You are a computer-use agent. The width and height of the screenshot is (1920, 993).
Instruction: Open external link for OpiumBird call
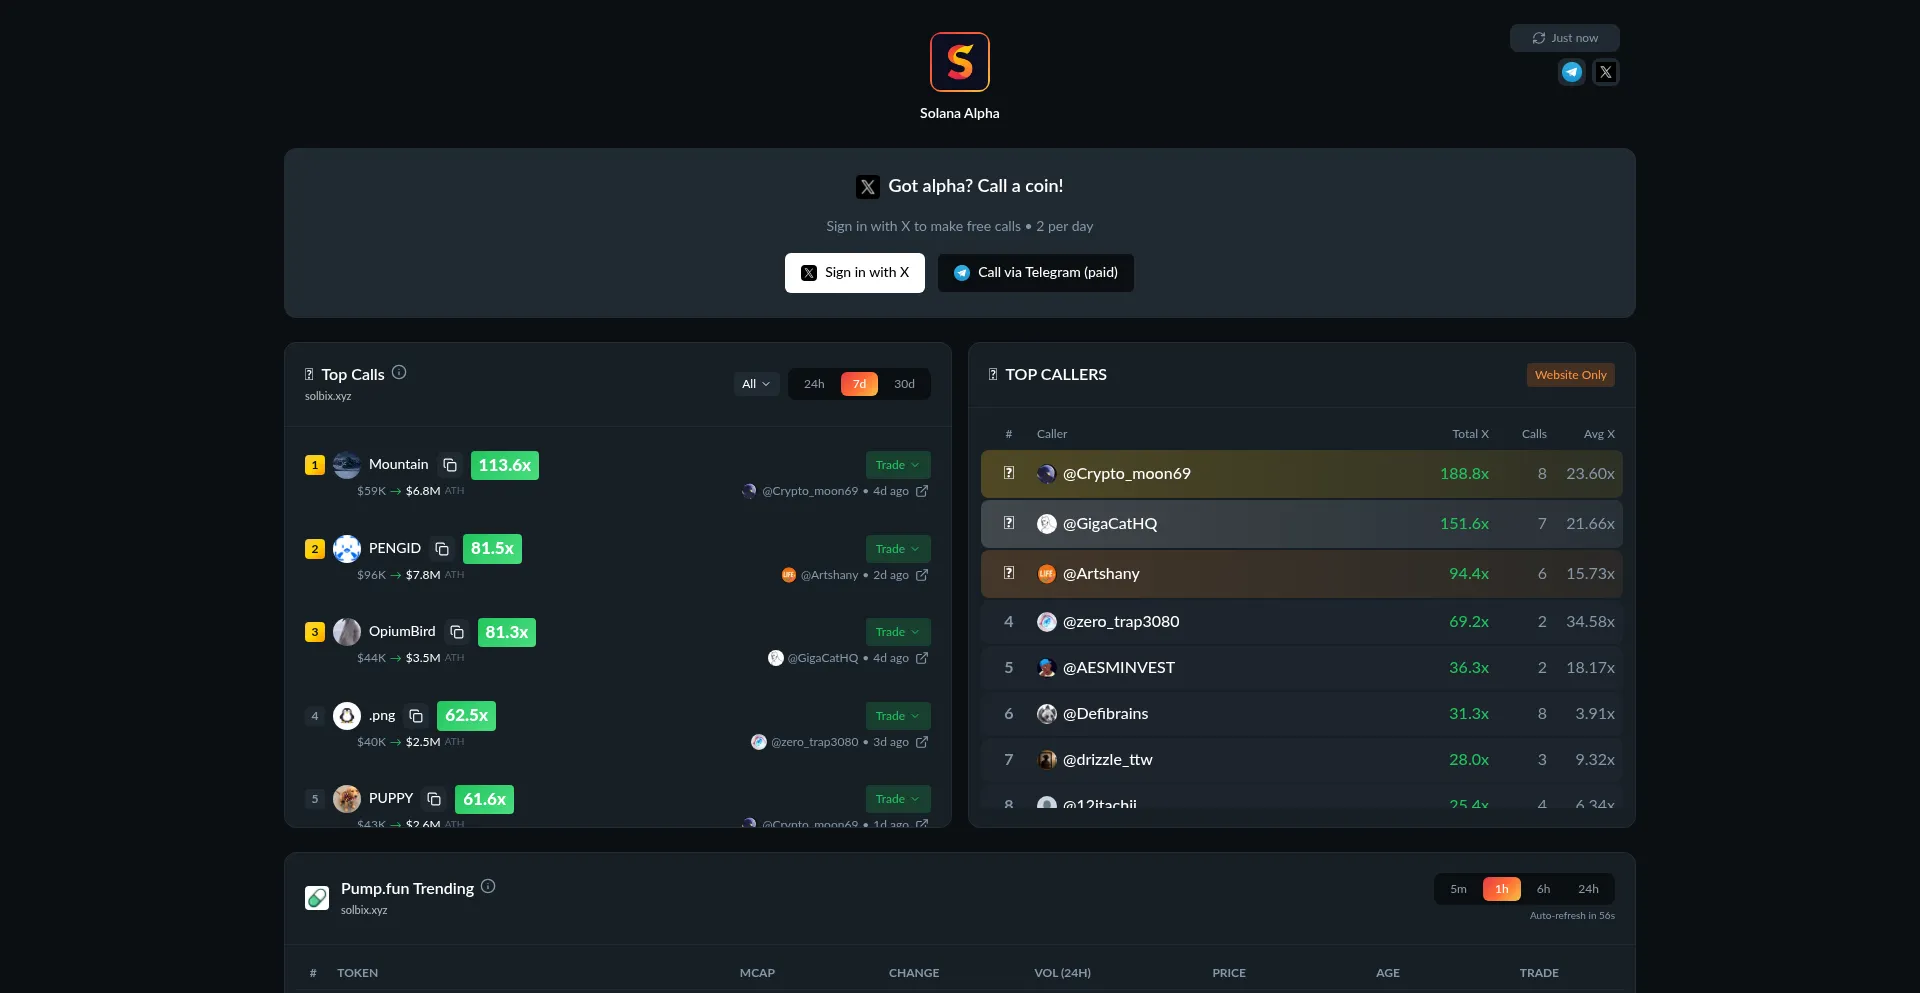[x=922, y=658]
